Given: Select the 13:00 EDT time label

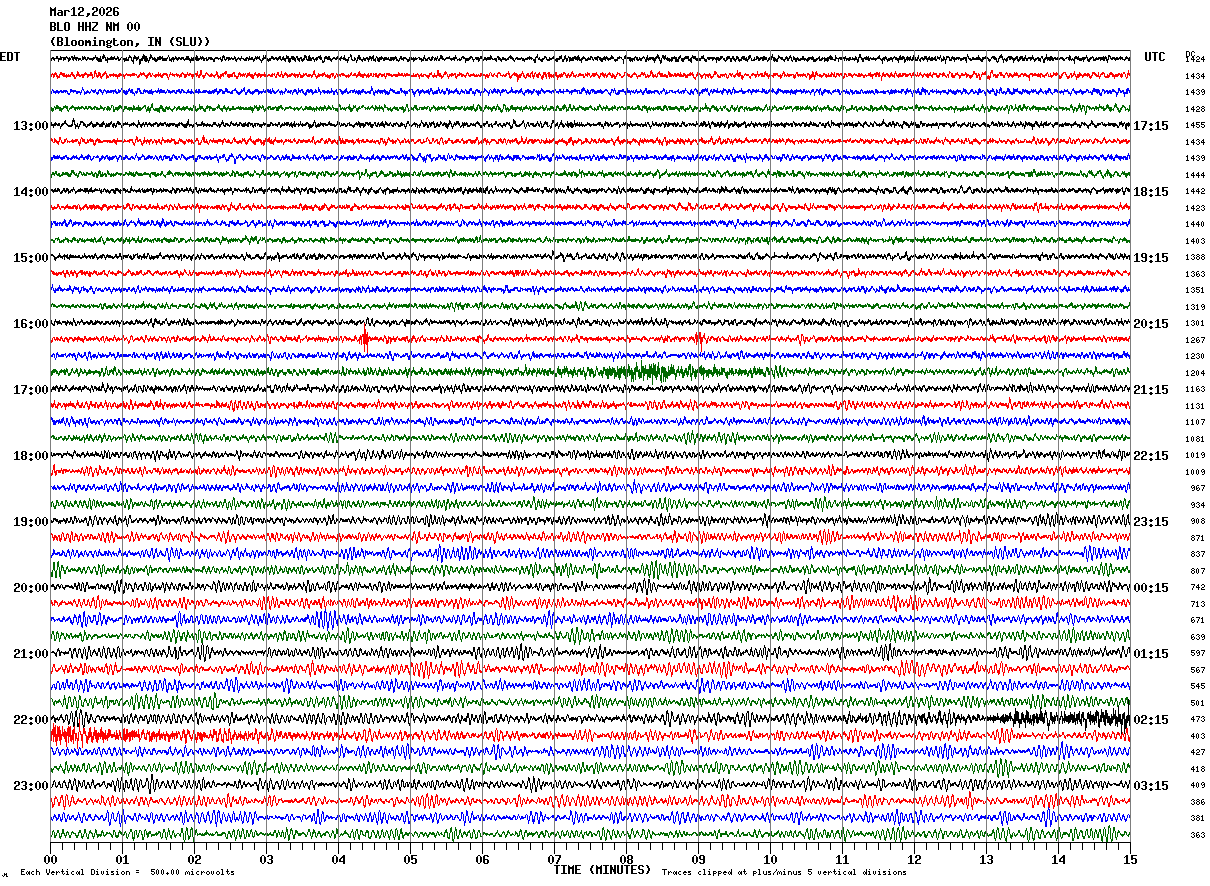Looking at the screenshot, I should click(x=30, y=126).
